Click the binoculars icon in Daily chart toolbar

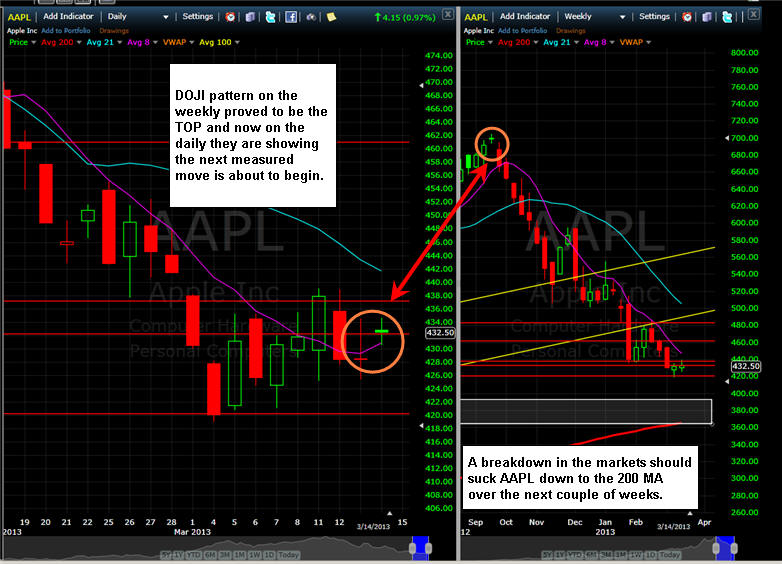[x=311, y=17]
